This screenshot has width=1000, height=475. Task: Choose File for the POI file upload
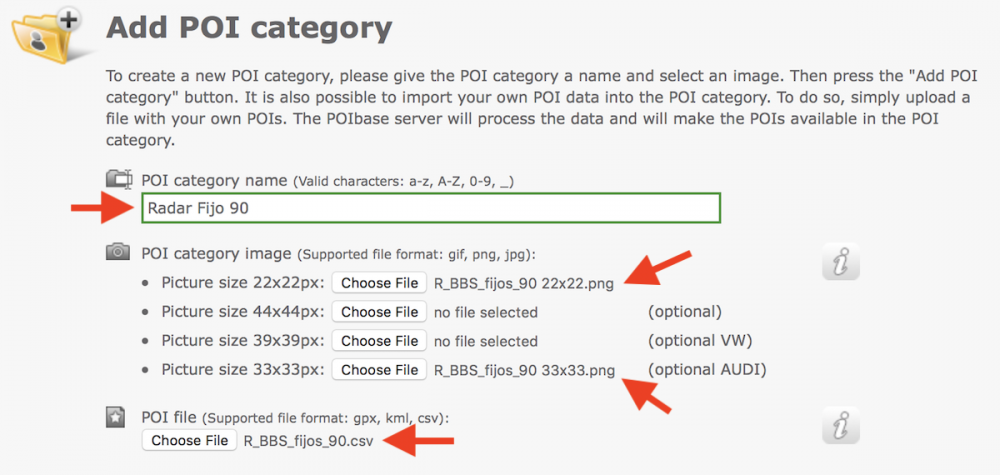coord(189,441)
